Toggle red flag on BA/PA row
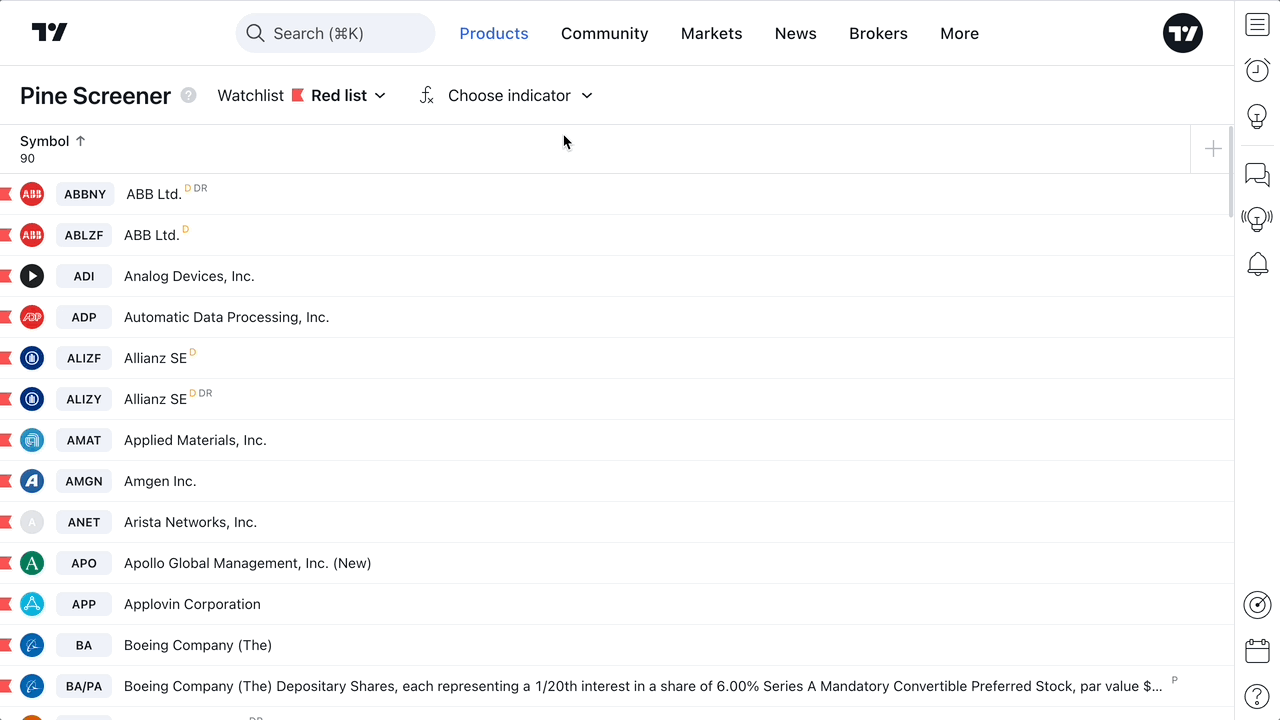The width and height of the screenshot is (1280, 720). pyautogui.click(x=6, y=686)
